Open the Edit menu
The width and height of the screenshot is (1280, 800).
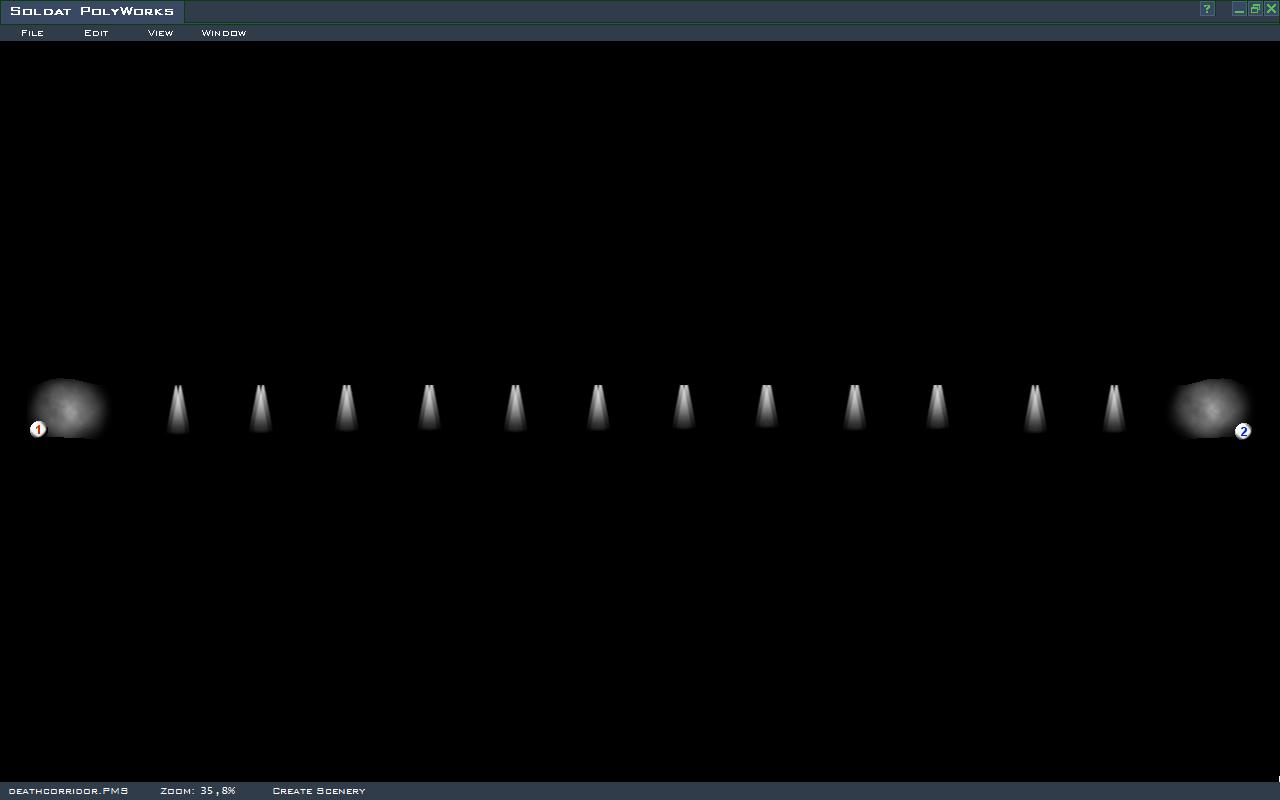96,33
